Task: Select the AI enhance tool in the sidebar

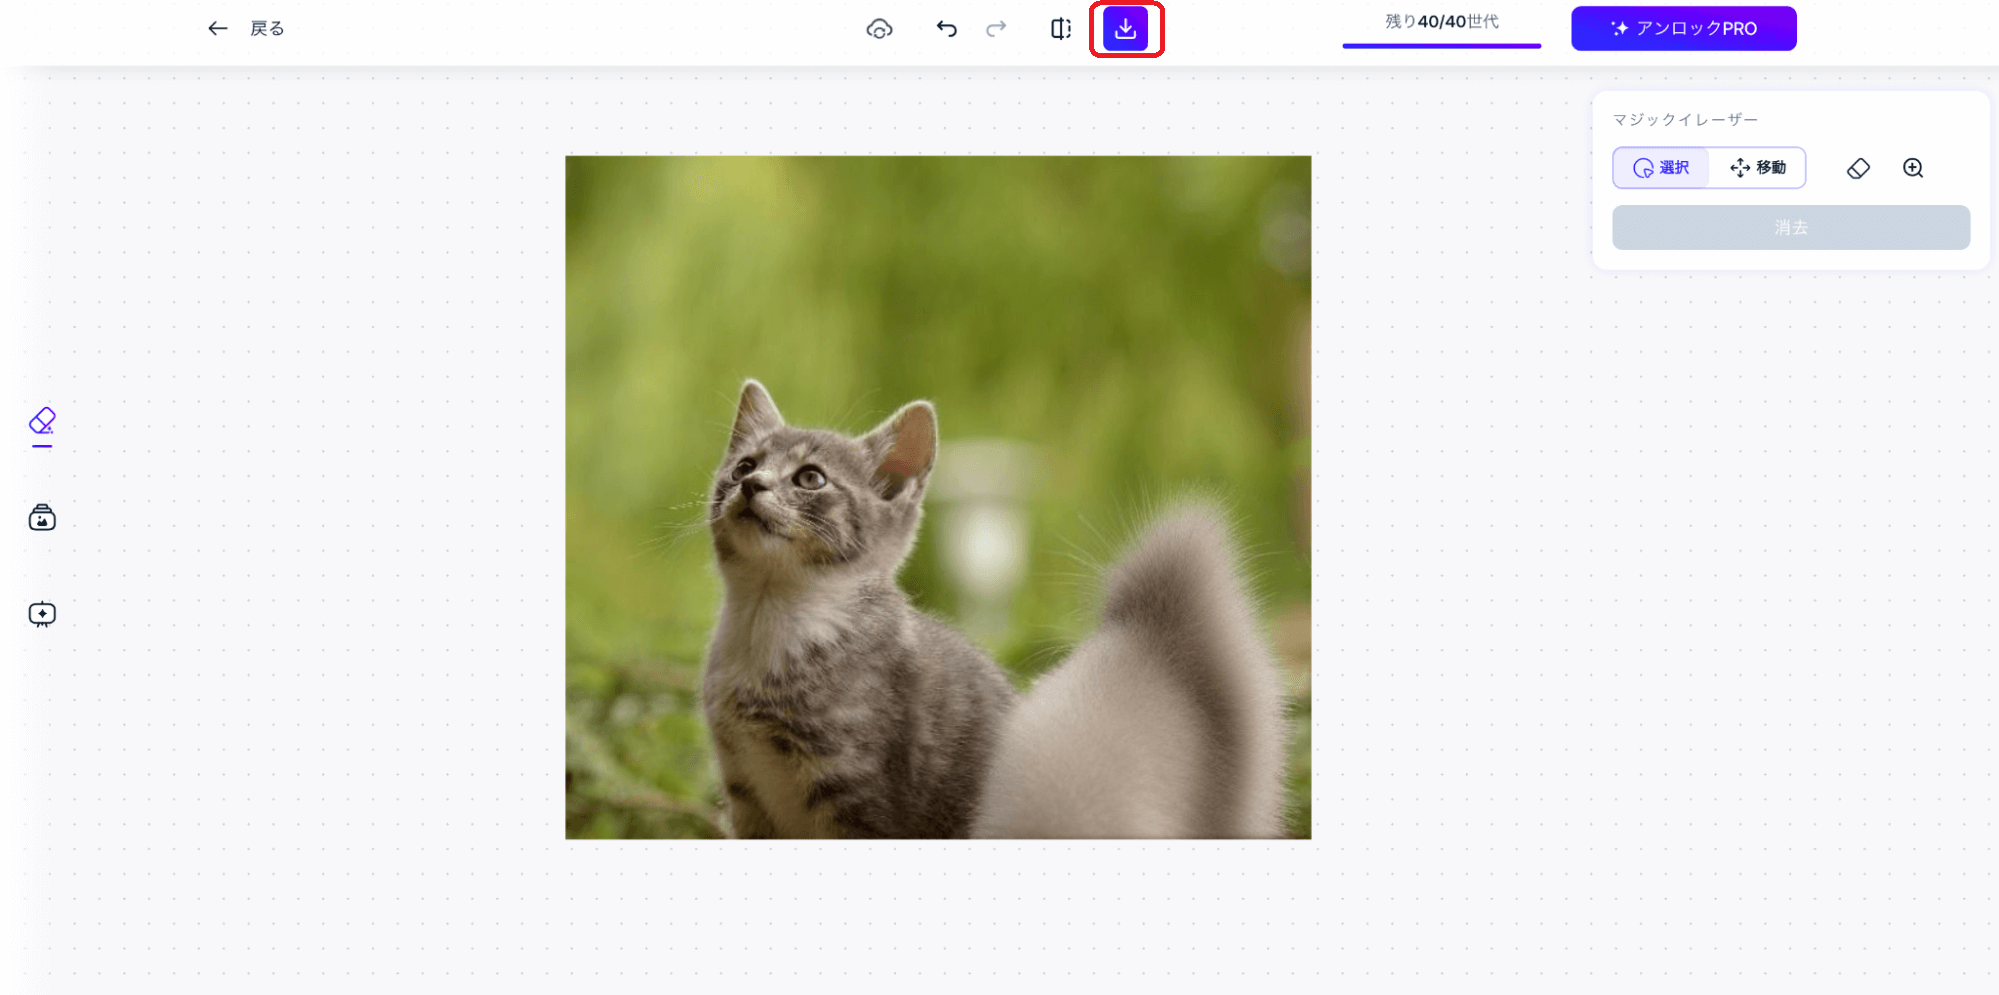Action: tap(41, 614)
